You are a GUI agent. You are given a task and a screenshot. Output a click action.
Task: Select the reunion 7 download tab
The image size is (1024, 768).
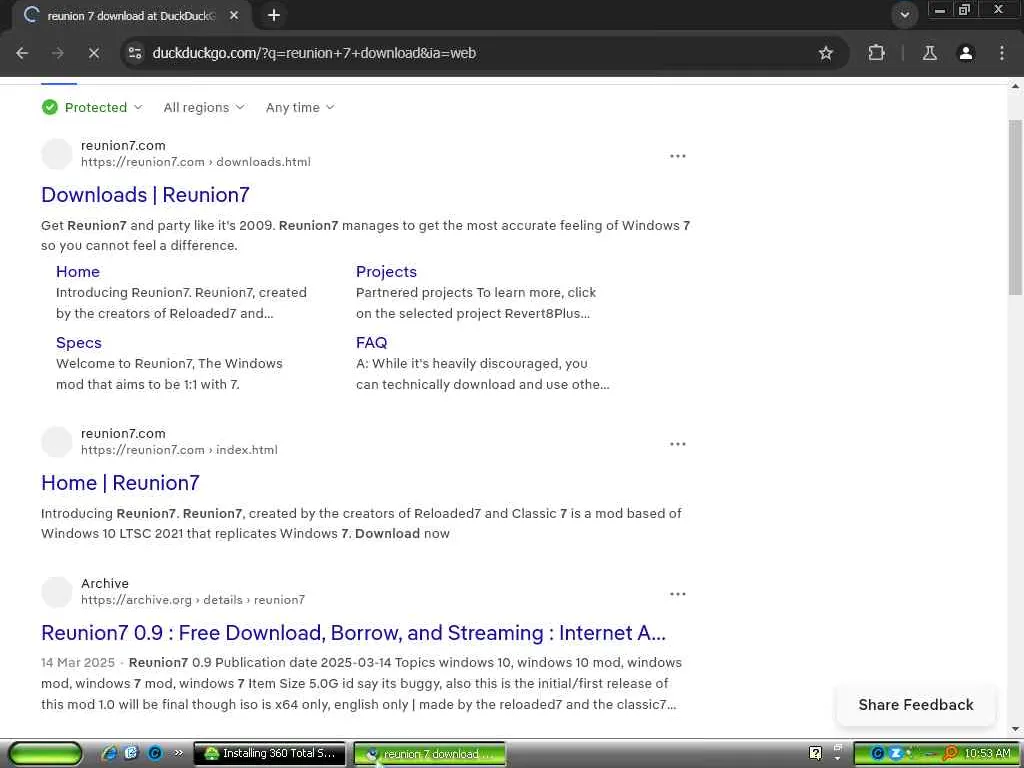[x=131, y=16]
